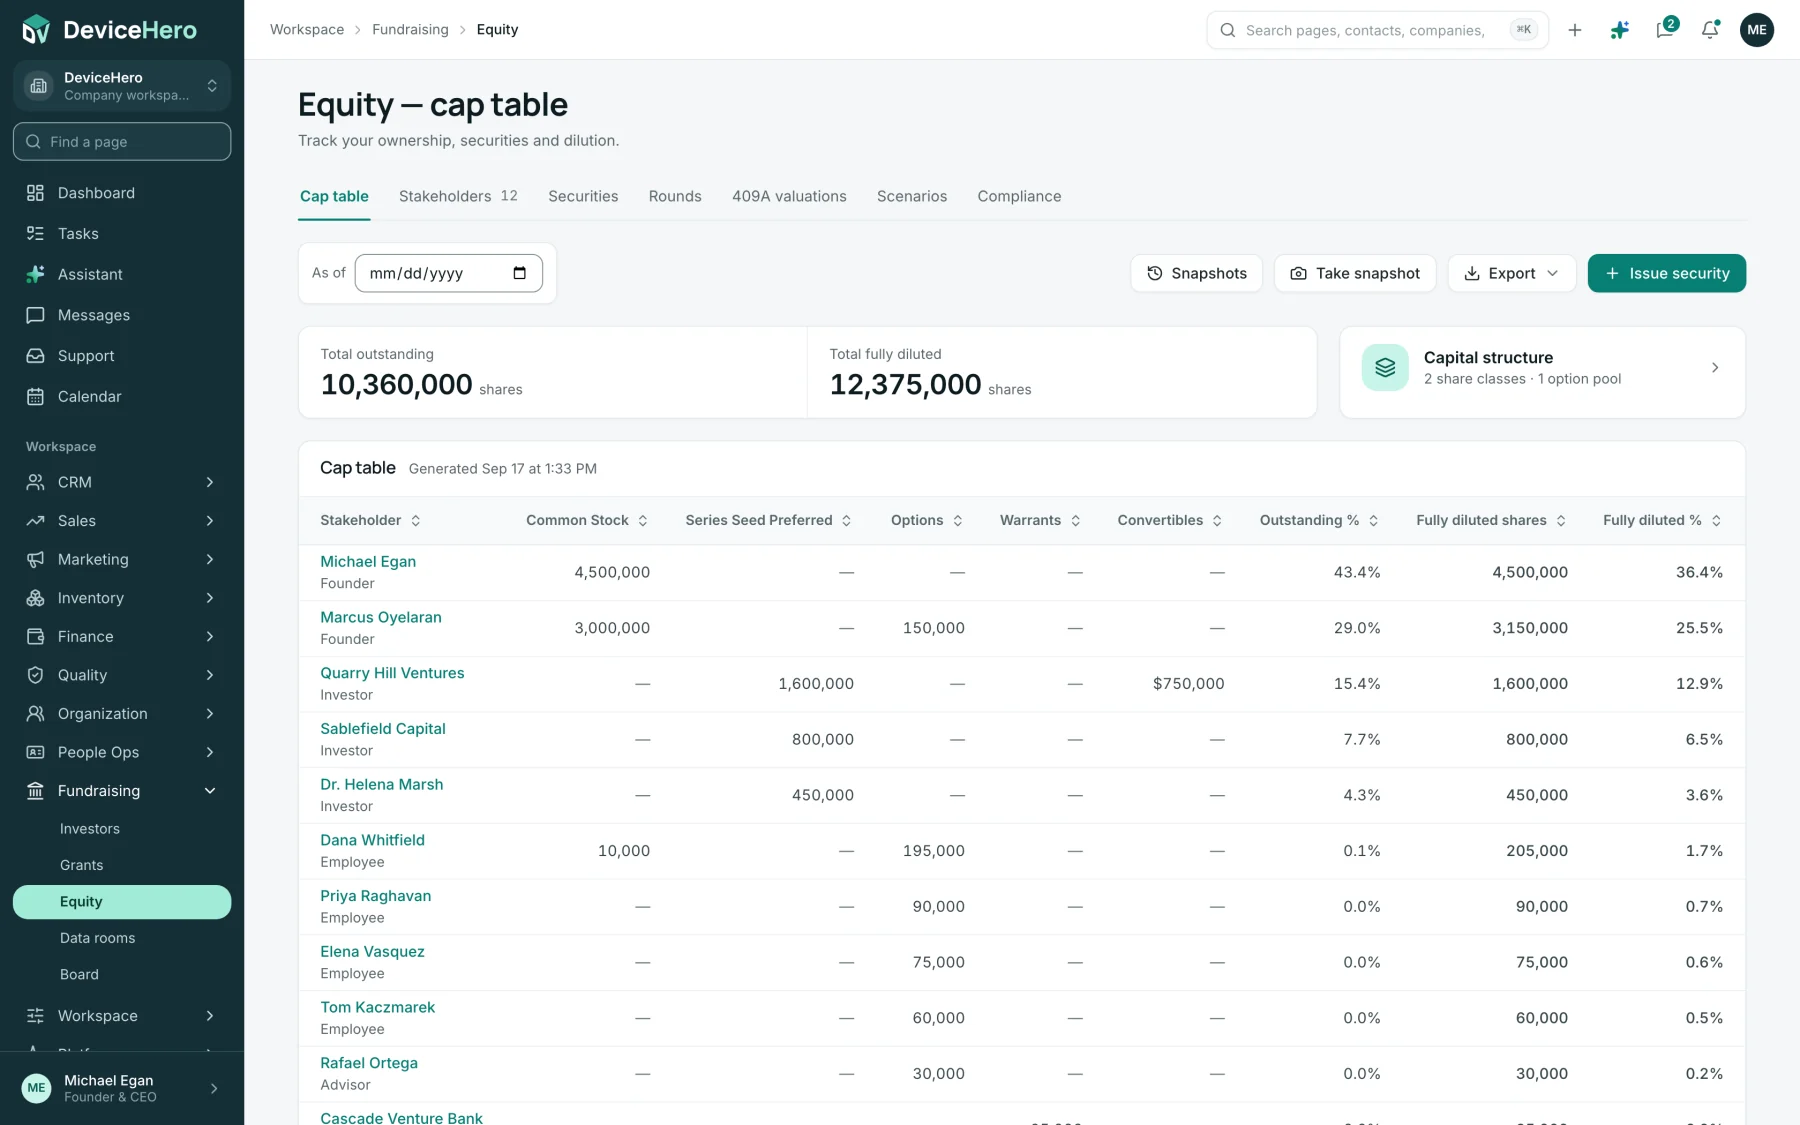Click the Take snapshot button
This screenshot has height=1125, width=1800.
(1355, 273)
